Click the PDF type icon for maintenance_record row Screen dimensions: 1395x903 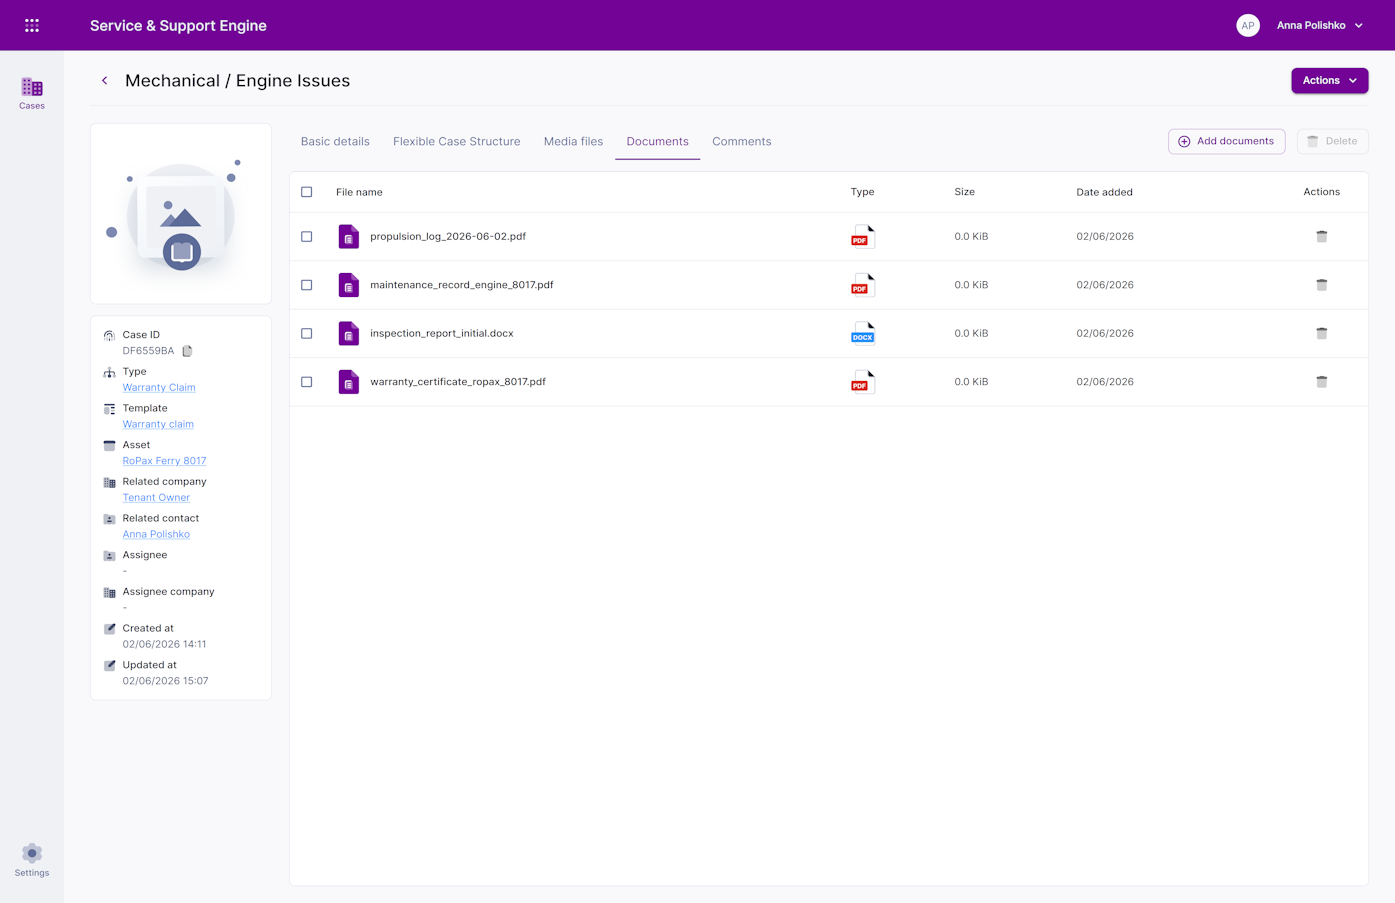click(x=862, y=285)
